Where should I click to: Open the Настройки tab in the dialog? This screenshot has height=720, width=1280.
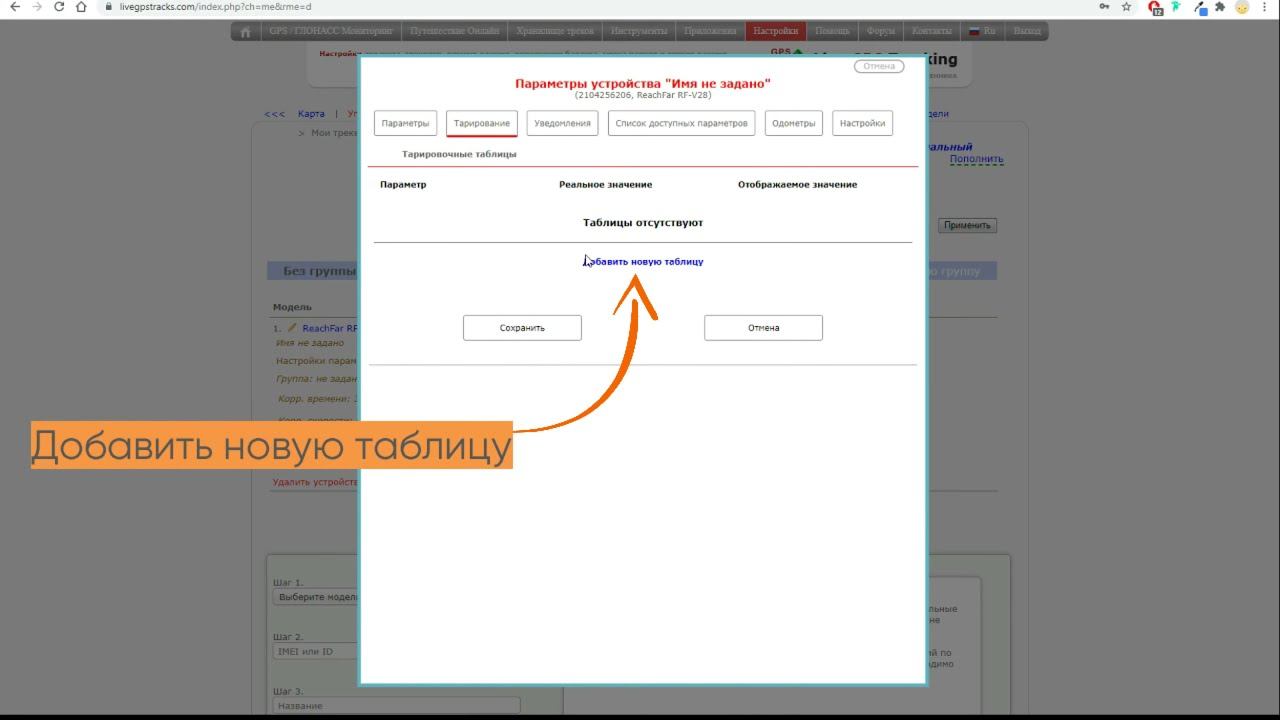[x=862, y=123]
